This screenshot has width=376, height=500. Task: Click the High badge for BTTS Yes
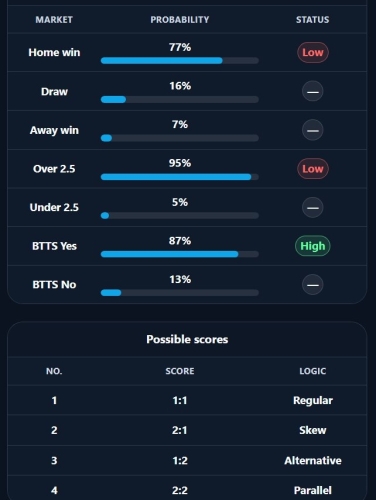pos(313,246)
